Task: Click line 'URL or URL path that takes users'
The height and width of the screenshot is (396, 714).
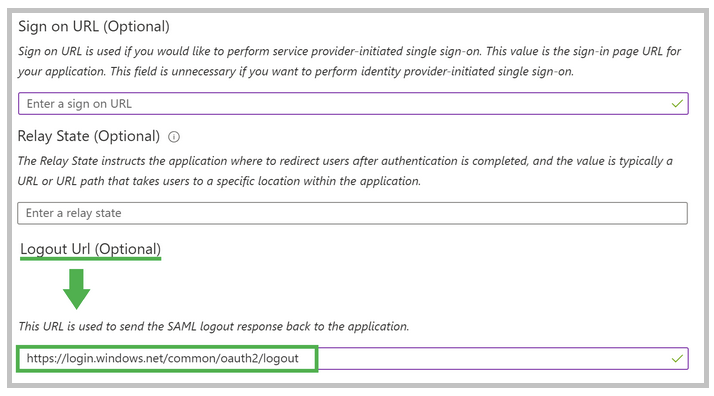Action: [x=219, y=181]
